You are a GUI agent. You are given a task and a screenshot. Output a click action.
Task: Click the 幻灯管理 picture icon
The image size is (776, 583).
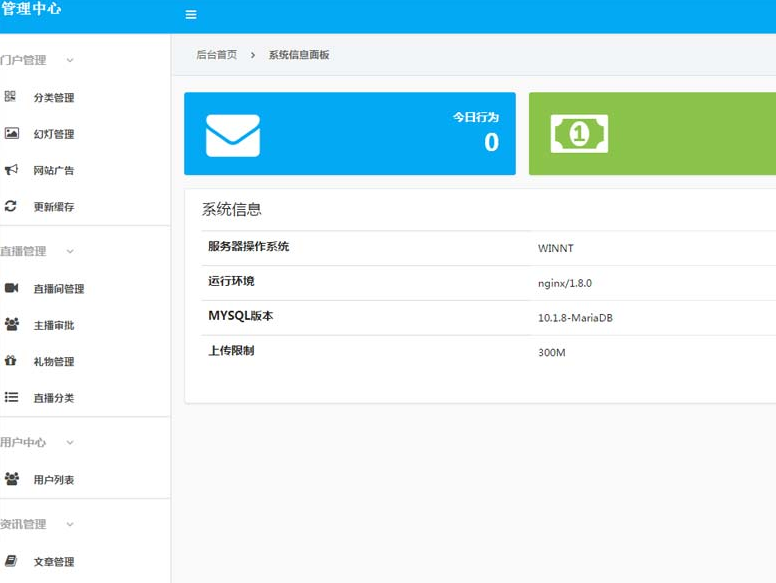point(11,133)
